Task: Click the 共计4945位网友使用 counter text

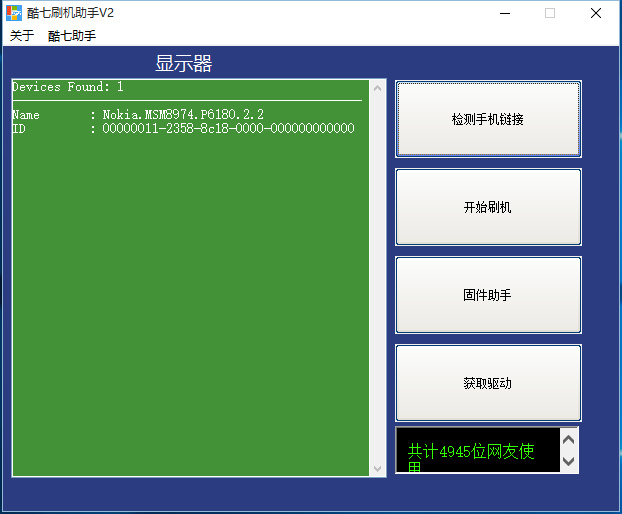Action: click(471, 457)
